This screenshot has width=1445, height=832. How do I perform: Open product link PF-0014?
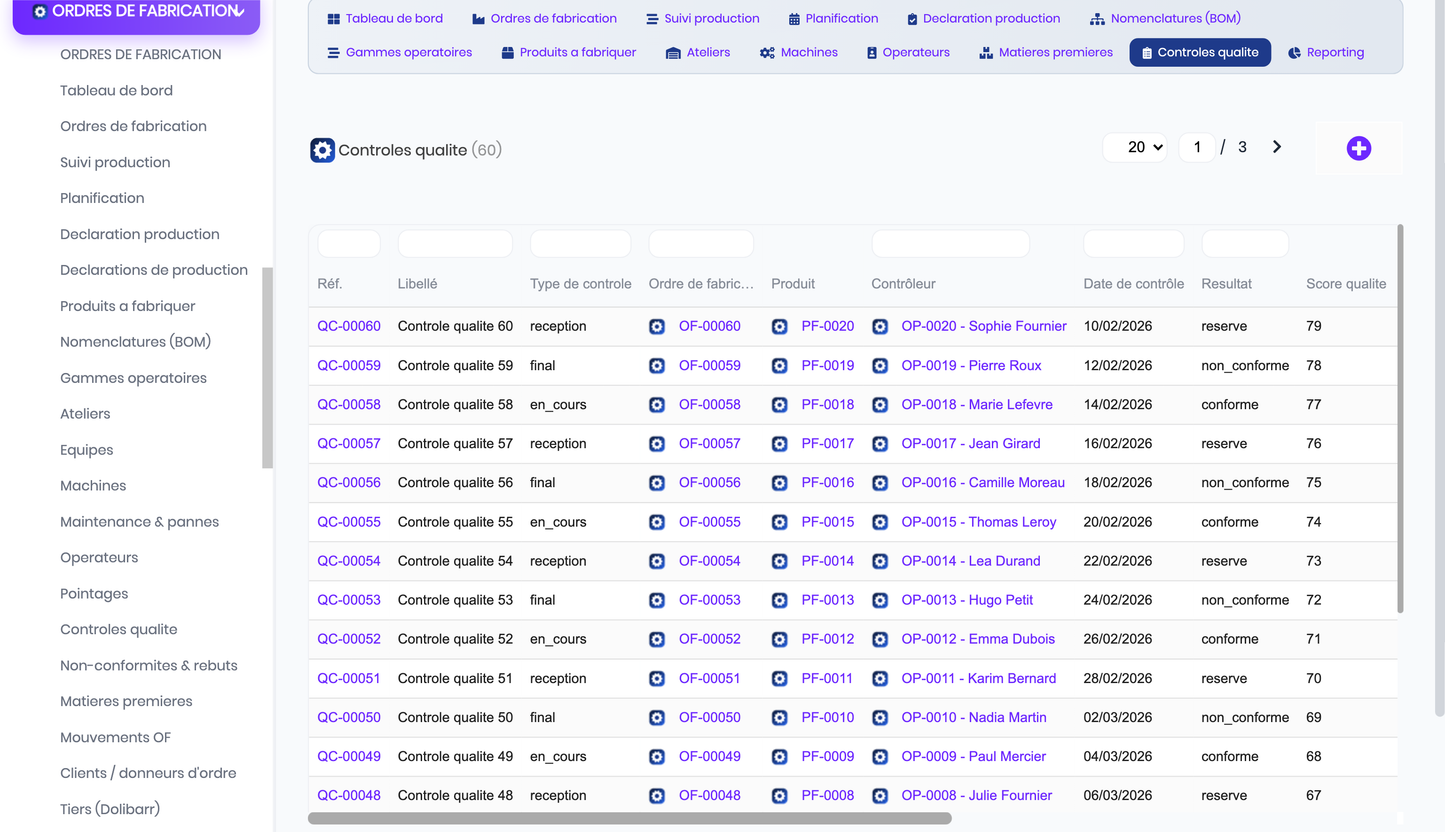pos(828,561)
